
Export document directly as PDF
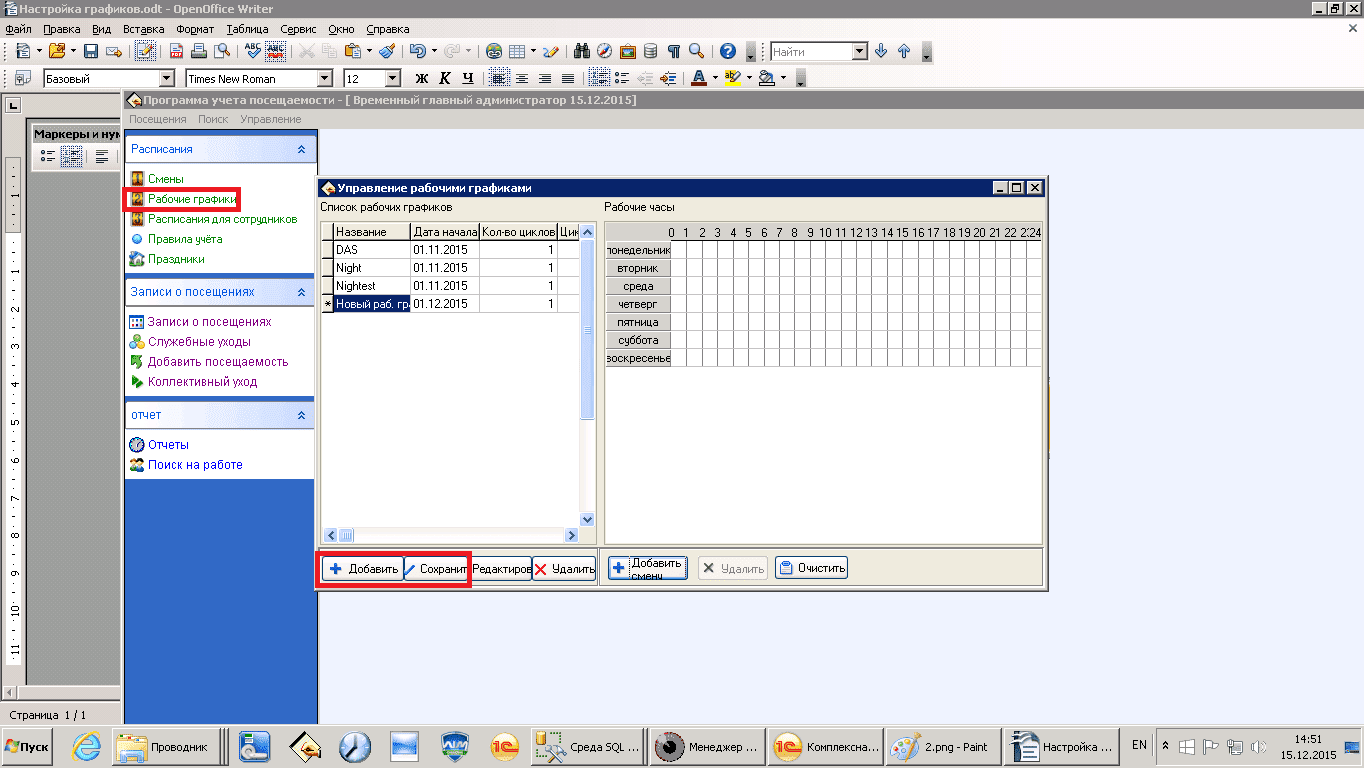point(176,51)
